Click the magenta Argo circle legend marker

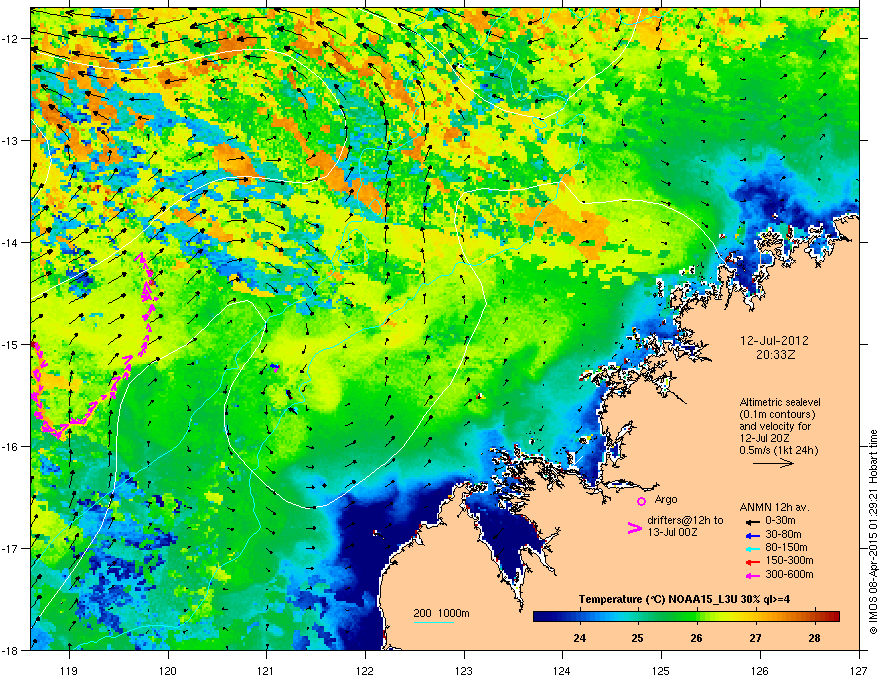(x=641, y=501)
